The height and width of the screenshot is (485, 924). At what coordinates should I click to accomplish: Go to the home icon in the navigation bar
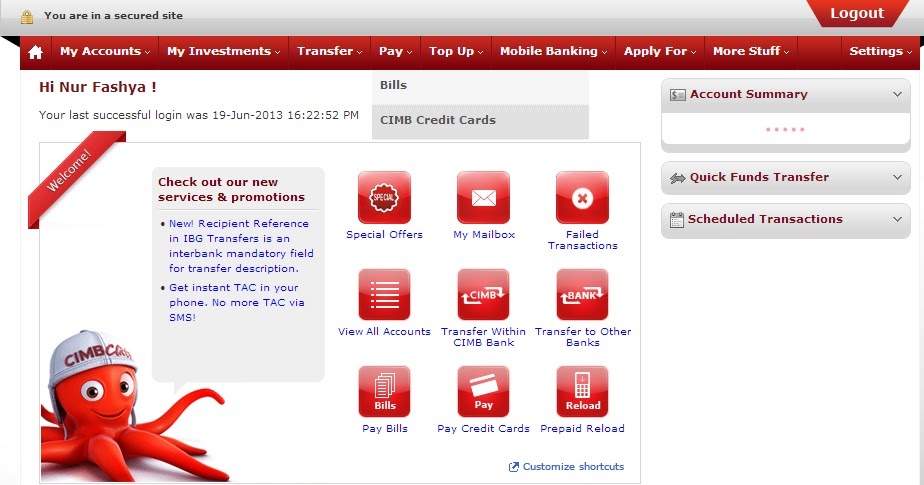pyautogui.click(x=35, y=52)
